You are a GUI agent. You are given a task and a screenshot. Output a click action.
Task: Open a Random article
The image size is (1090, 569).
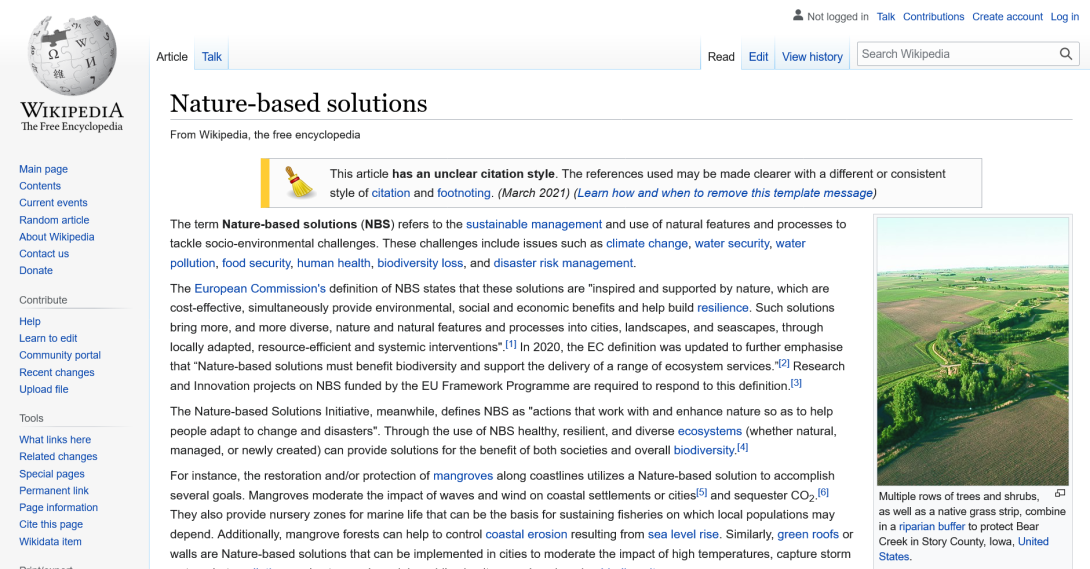(x=54, y=220)
